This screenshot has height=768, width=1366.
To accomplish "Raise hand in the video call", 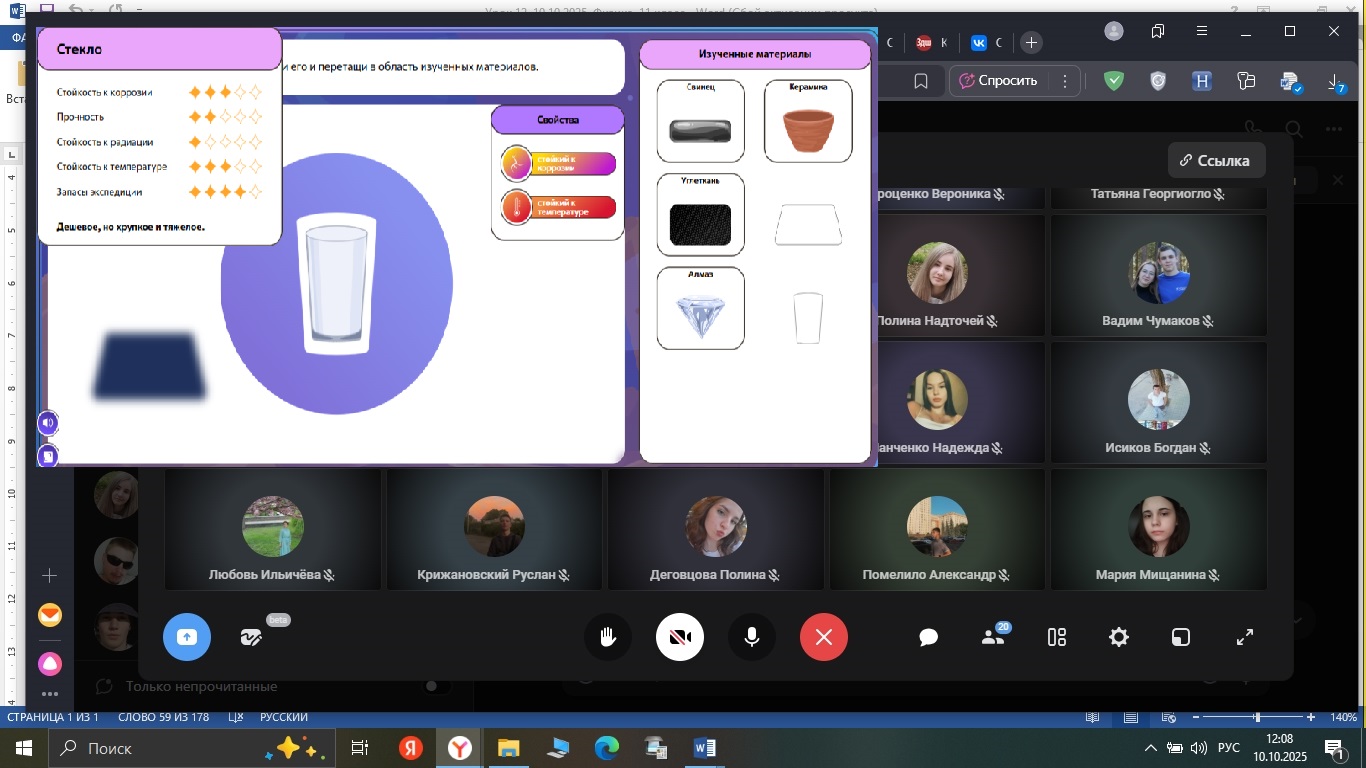I will pyautogui.click(x=607, y=637).
